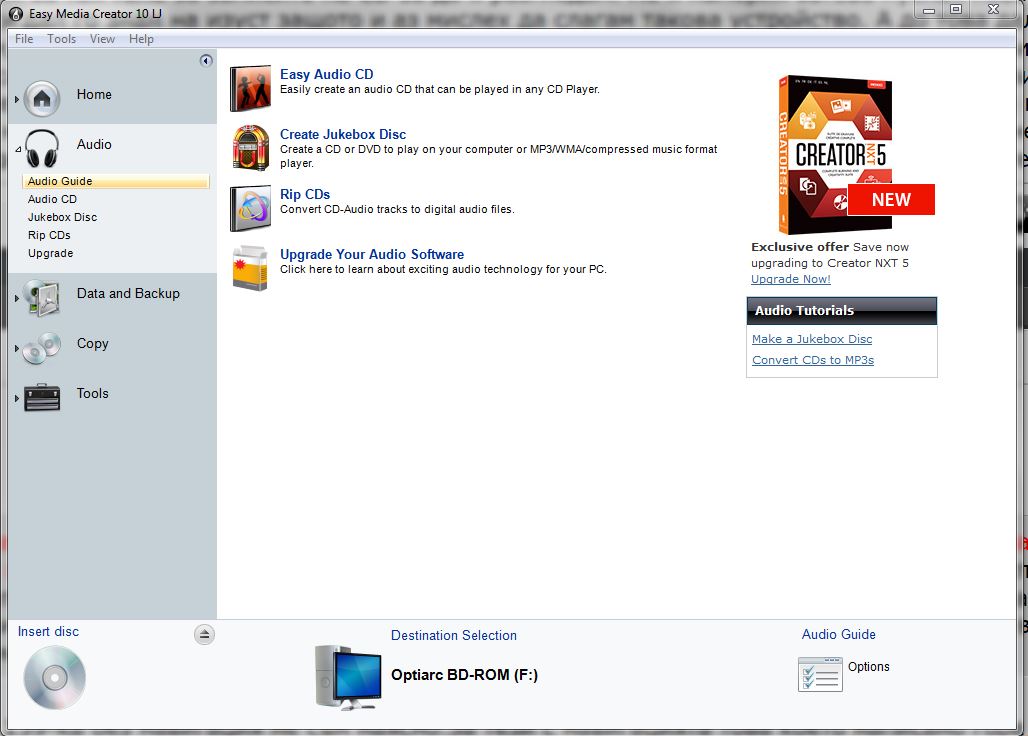Image resolution: width=1028 pixels, height=736 pixels.
Task: Open the File menu
Action: pyautogui.click(x=24, y=39)
